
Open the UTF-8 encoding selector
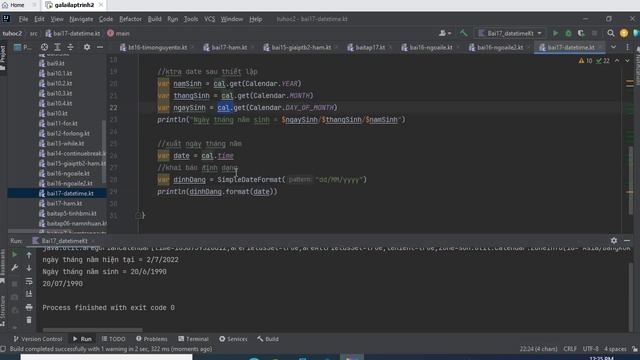[x=590, y=349]
